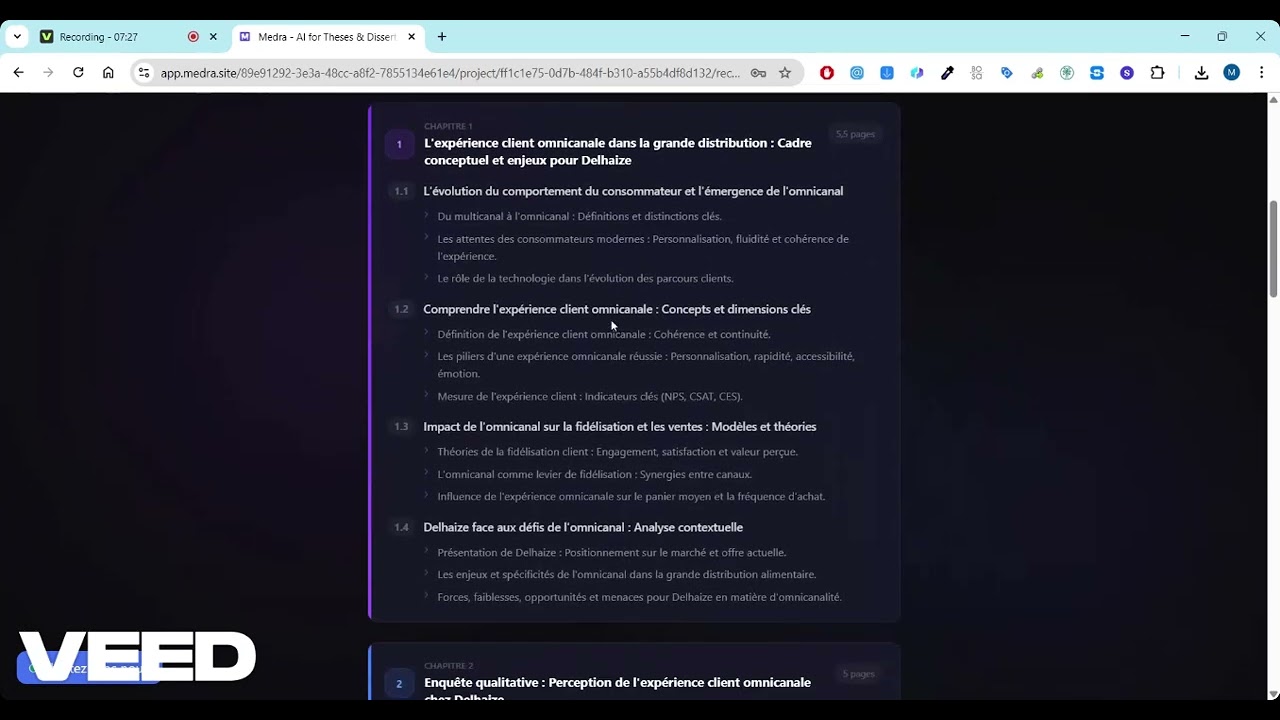Open the tab search dropdown arrow
Image resolution: width=1280 pixels, height=720 pixels.
coord(17,37)
